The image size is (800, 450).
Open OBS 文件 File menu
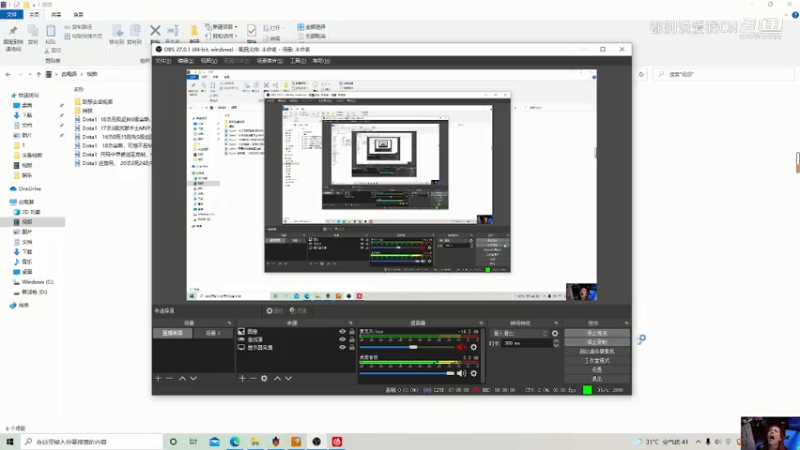tap(163, 61)
